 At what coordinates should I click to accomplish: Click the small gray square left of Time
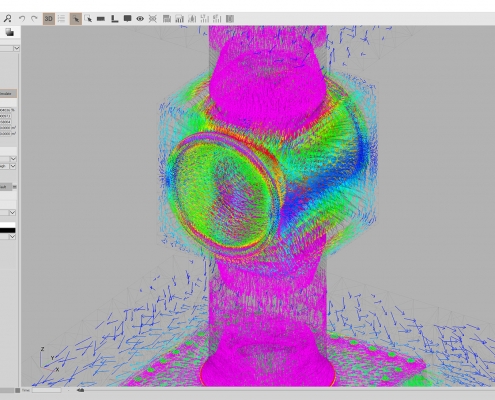click(x=17, y=390)
